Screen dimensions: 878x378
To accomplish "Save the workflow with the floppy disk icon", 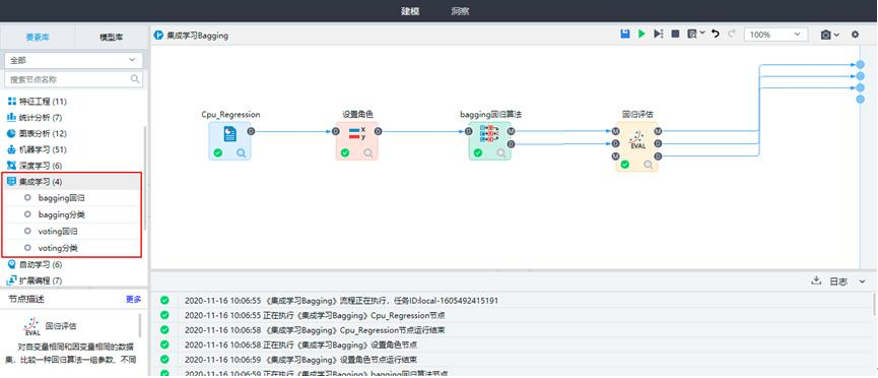I will coord(625,34).
